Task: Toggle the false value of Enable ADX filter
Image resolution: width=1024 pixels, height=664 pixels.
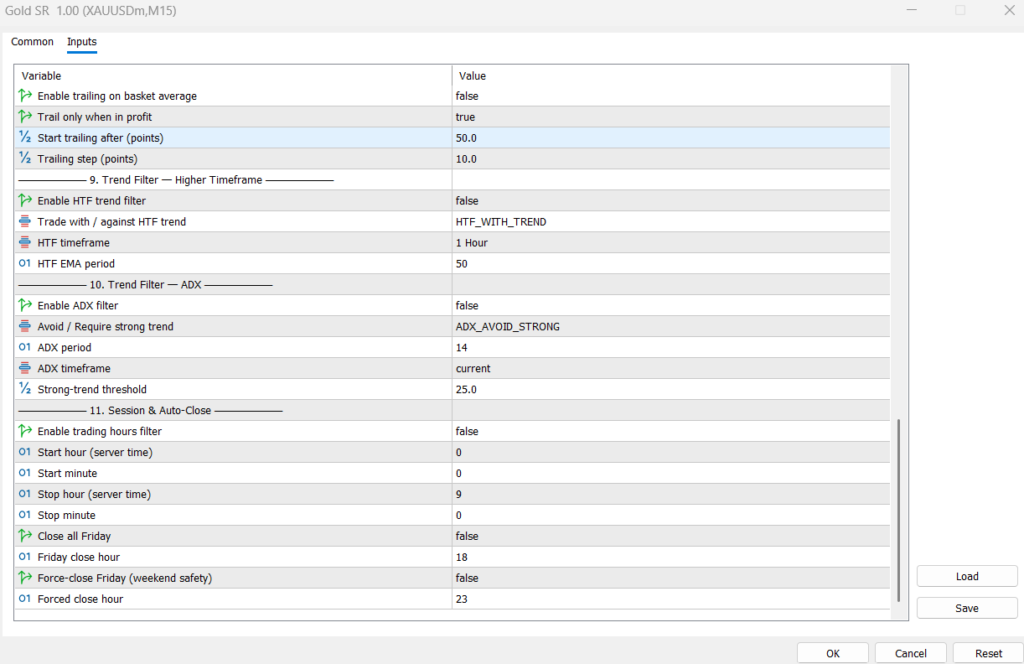Action: (671, 306)
